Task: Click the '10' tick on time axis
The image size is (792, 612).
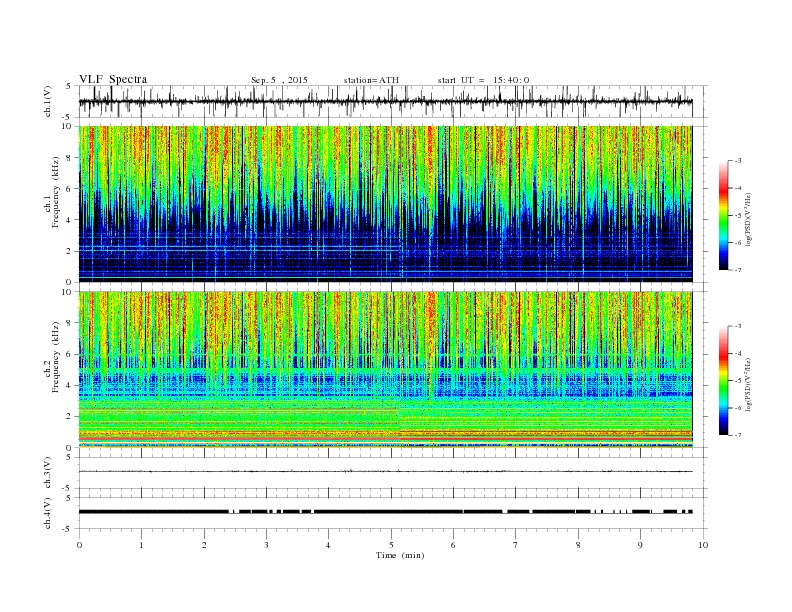Action: tap(703, 545)
